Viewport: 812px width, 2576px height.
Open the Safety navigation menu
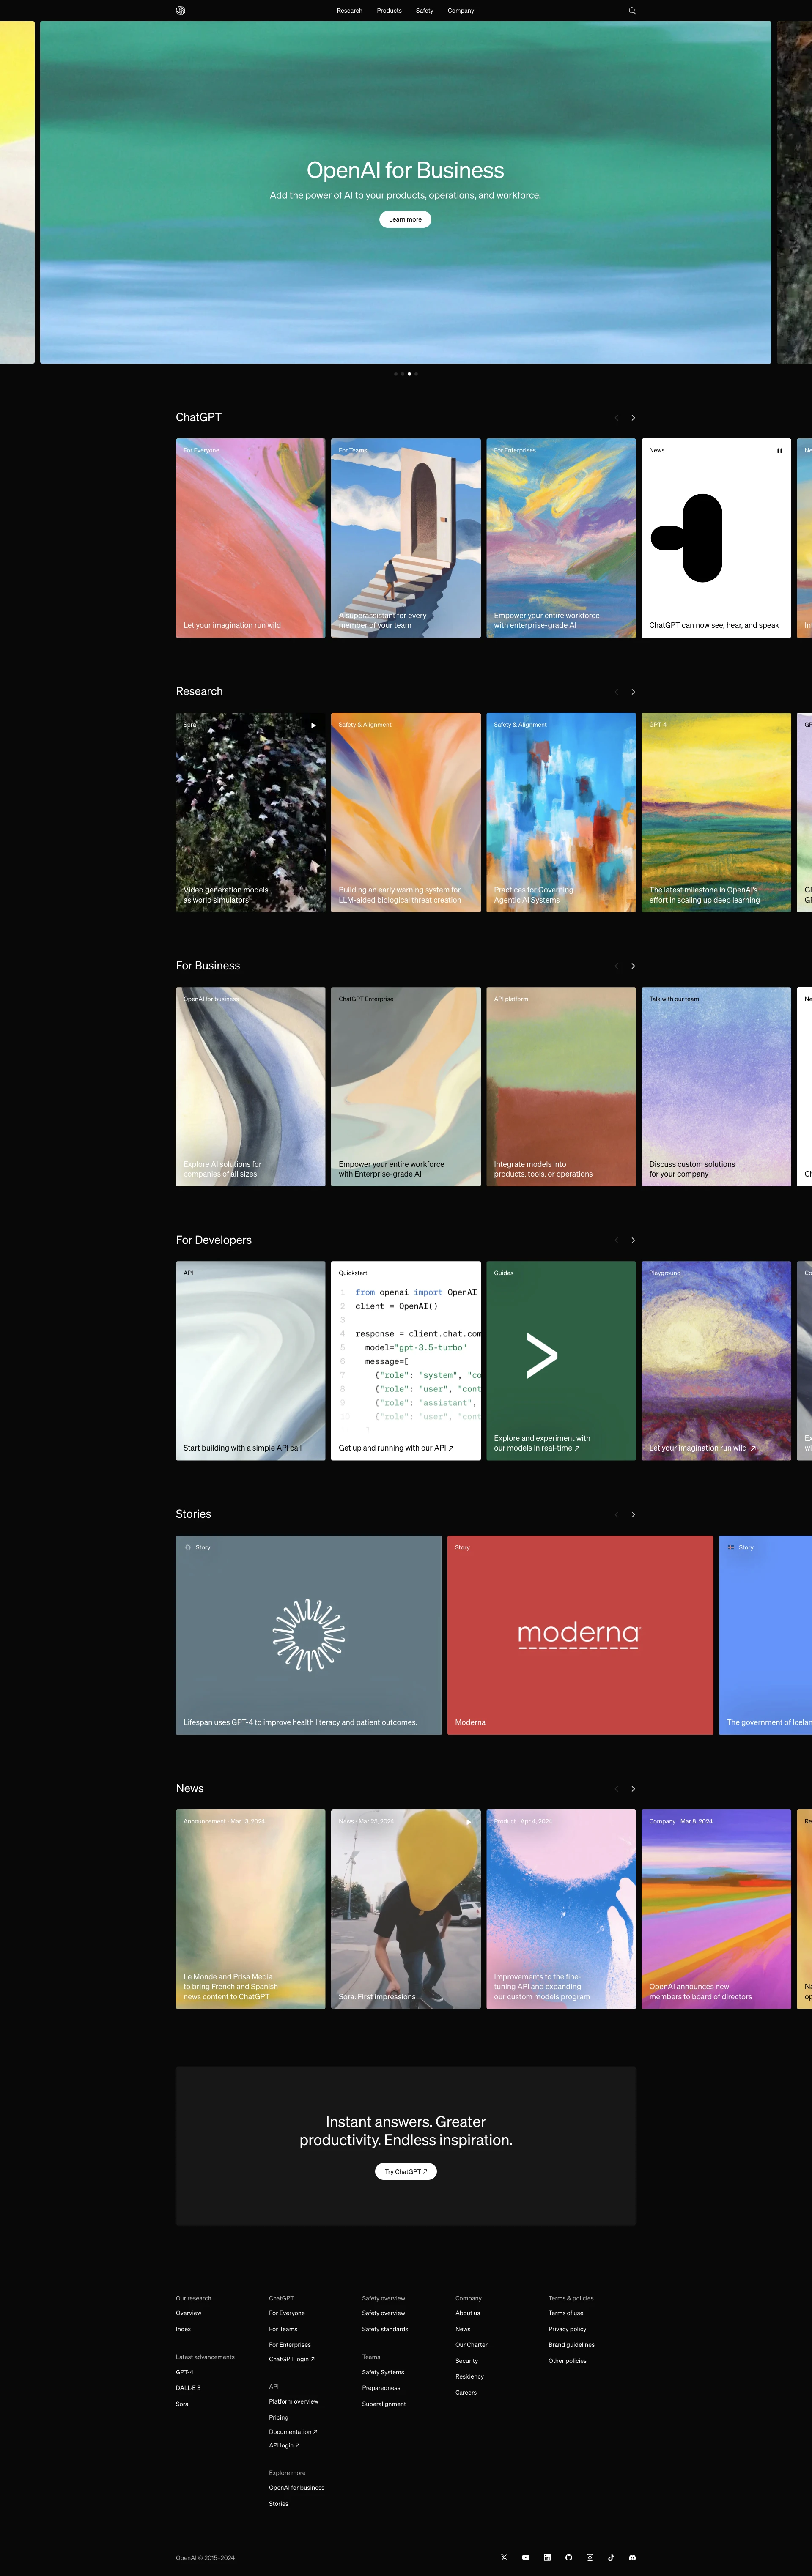pyautogui.click(x=425, y=11)
